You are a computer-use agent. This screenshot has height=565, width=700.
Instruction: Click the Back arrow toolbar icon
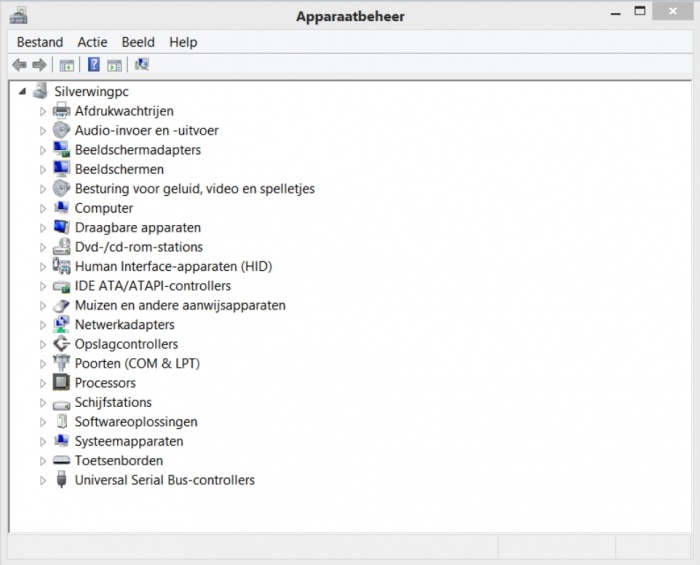(x=19, y=65)
